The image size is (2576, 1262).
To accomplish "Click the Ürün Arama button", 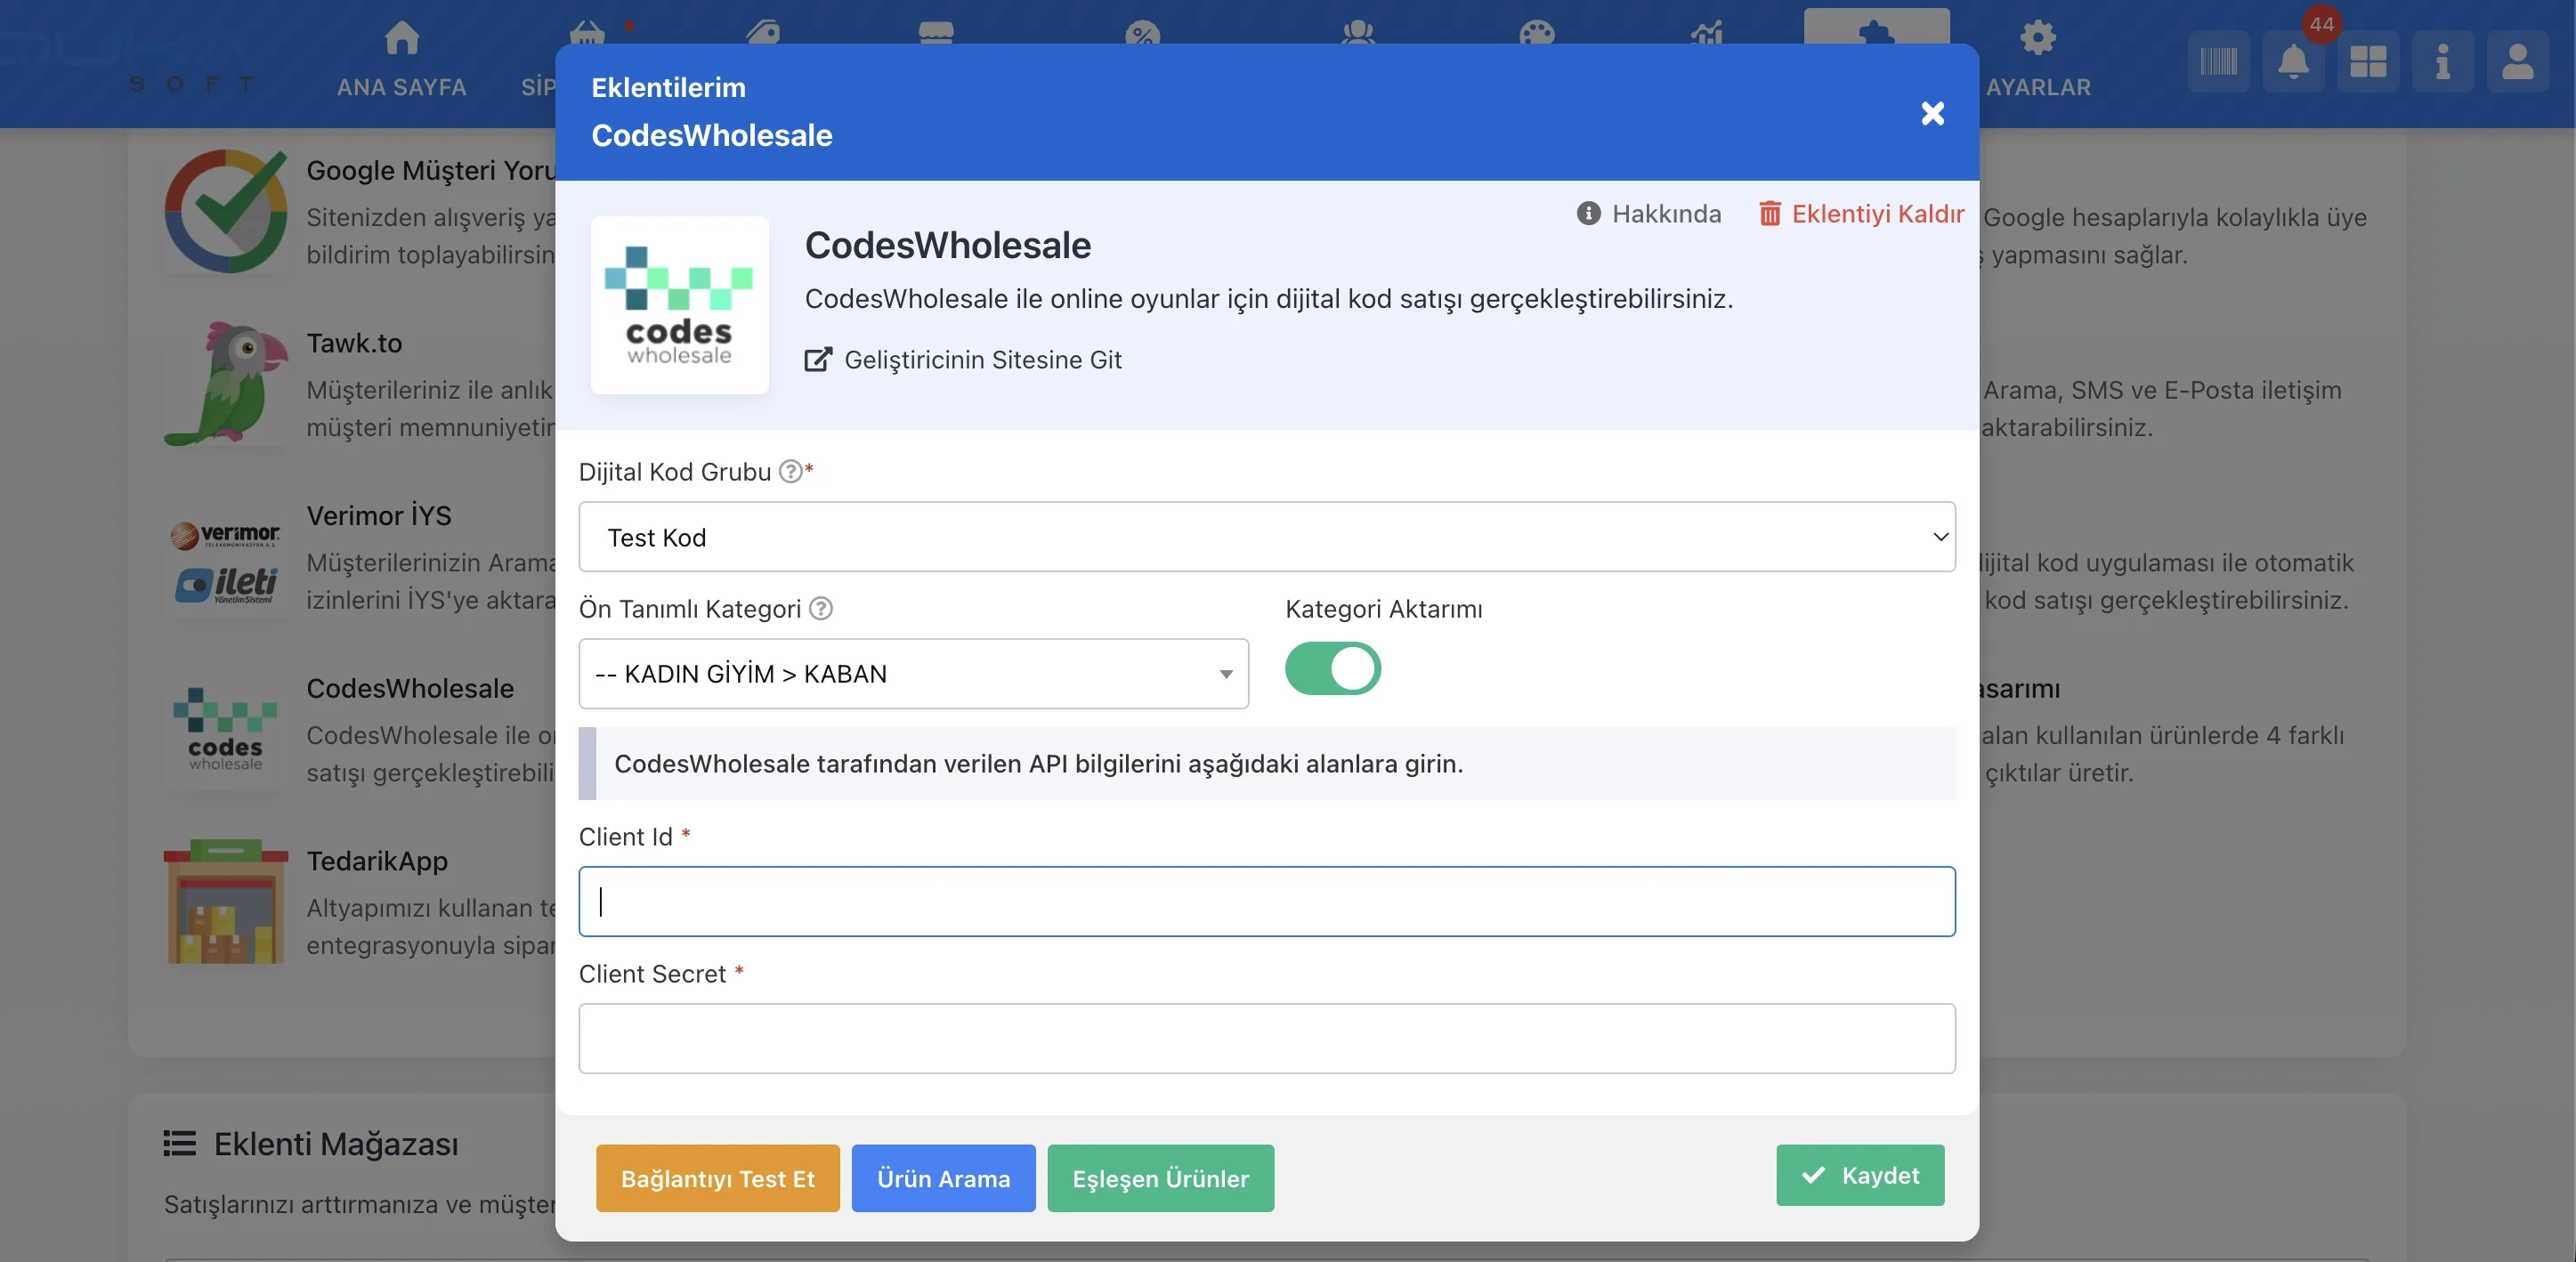I will (x=942, y=1178).
